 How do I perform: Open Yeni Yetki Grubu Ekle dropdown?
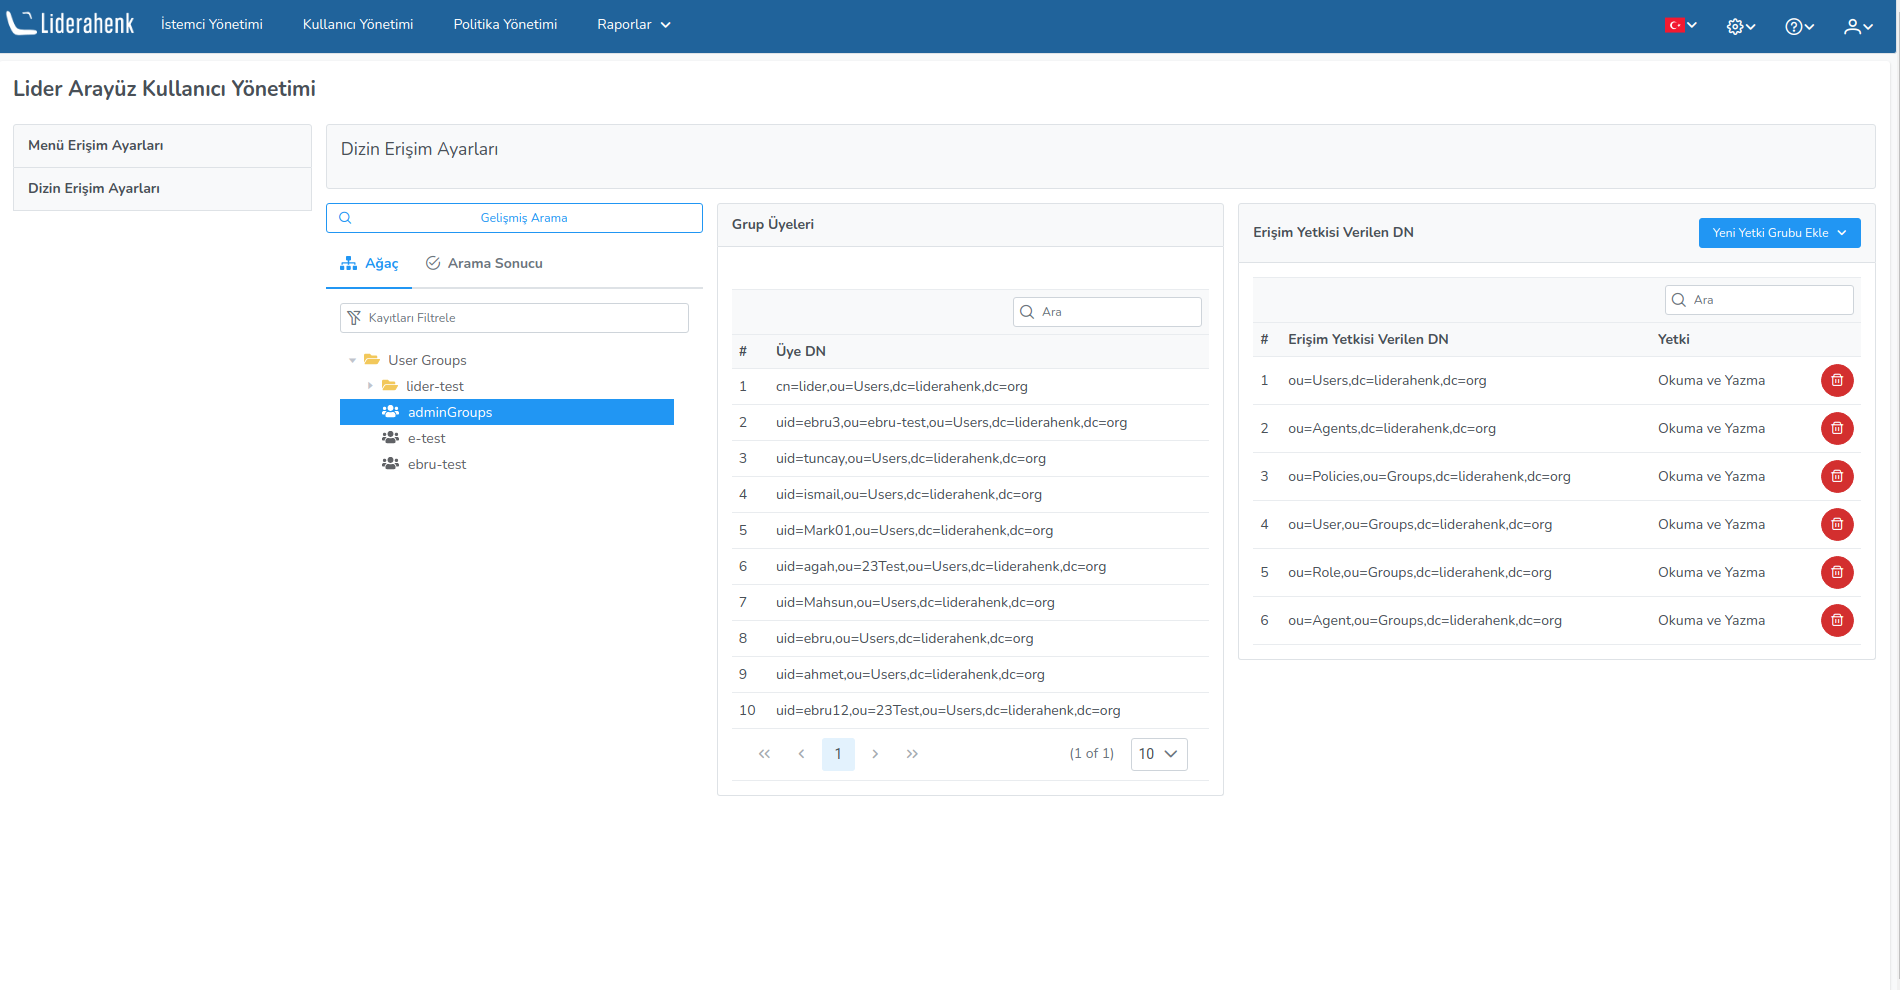click(x=1778, y=233)
